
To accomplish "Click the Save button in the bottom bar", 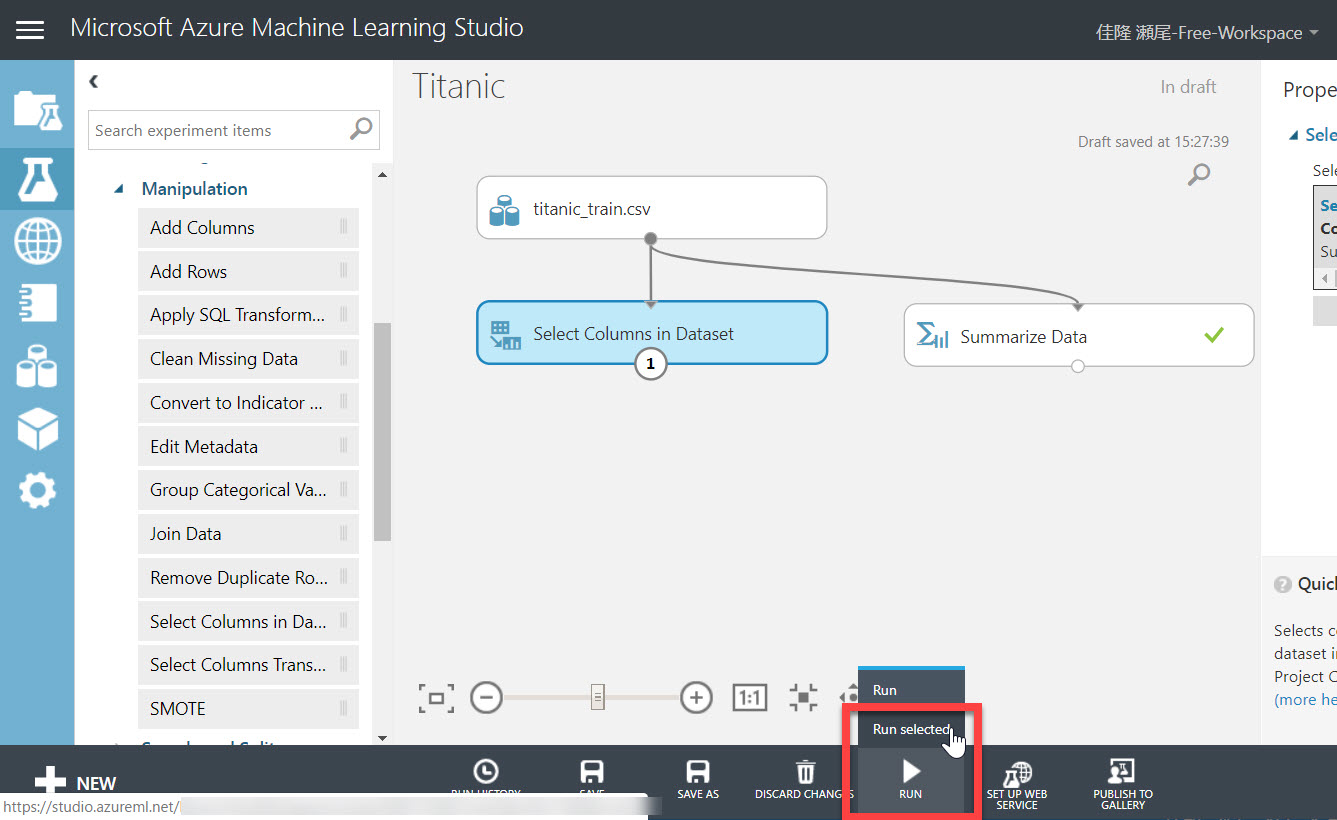I will coord(592,779).
